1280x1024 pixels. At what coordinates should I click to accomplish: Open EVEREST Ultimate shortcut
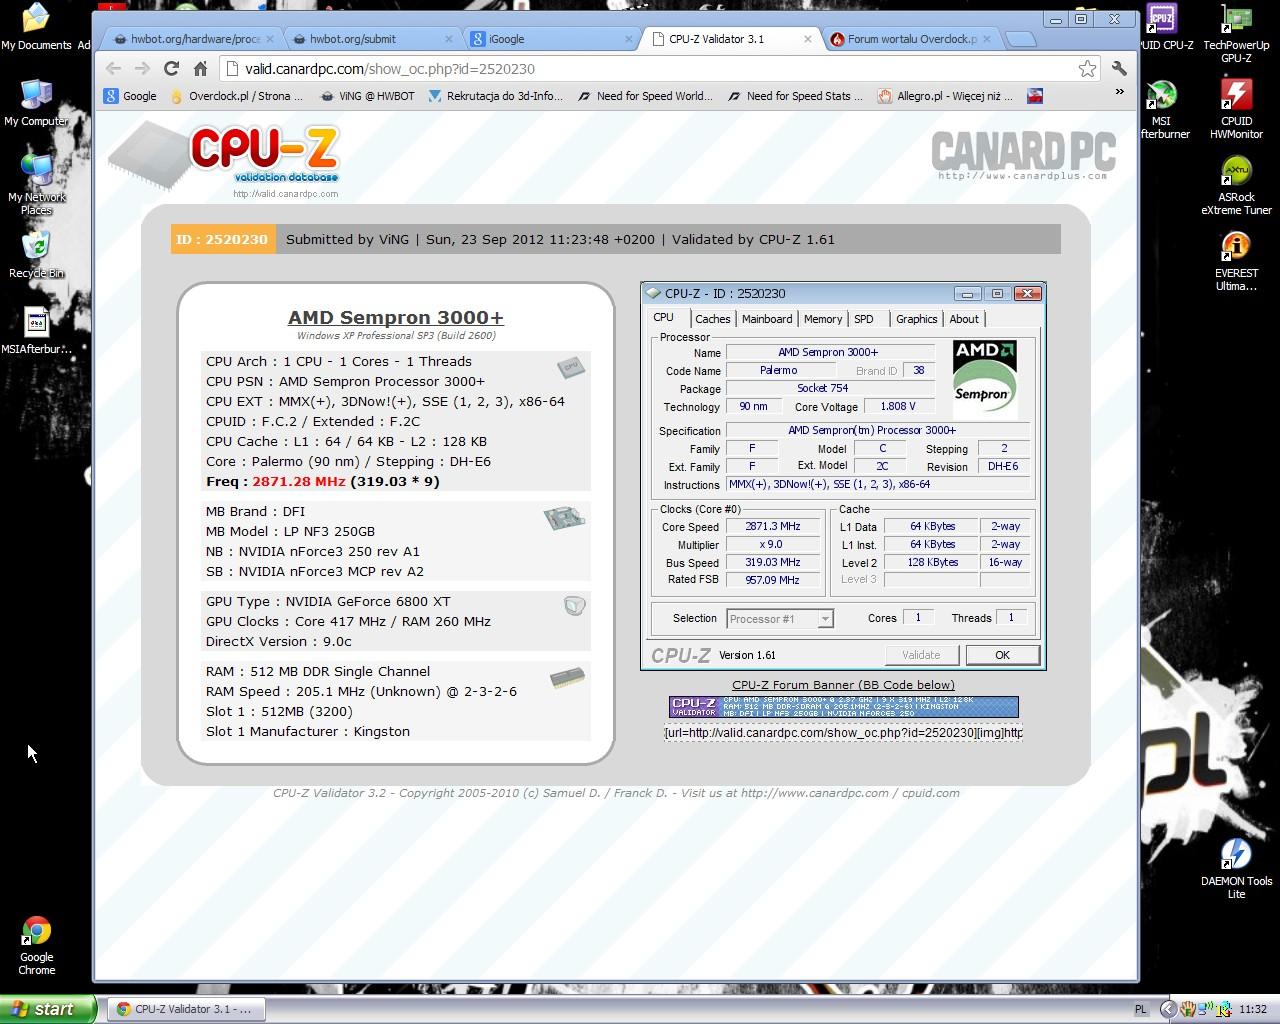[1236, 260]
